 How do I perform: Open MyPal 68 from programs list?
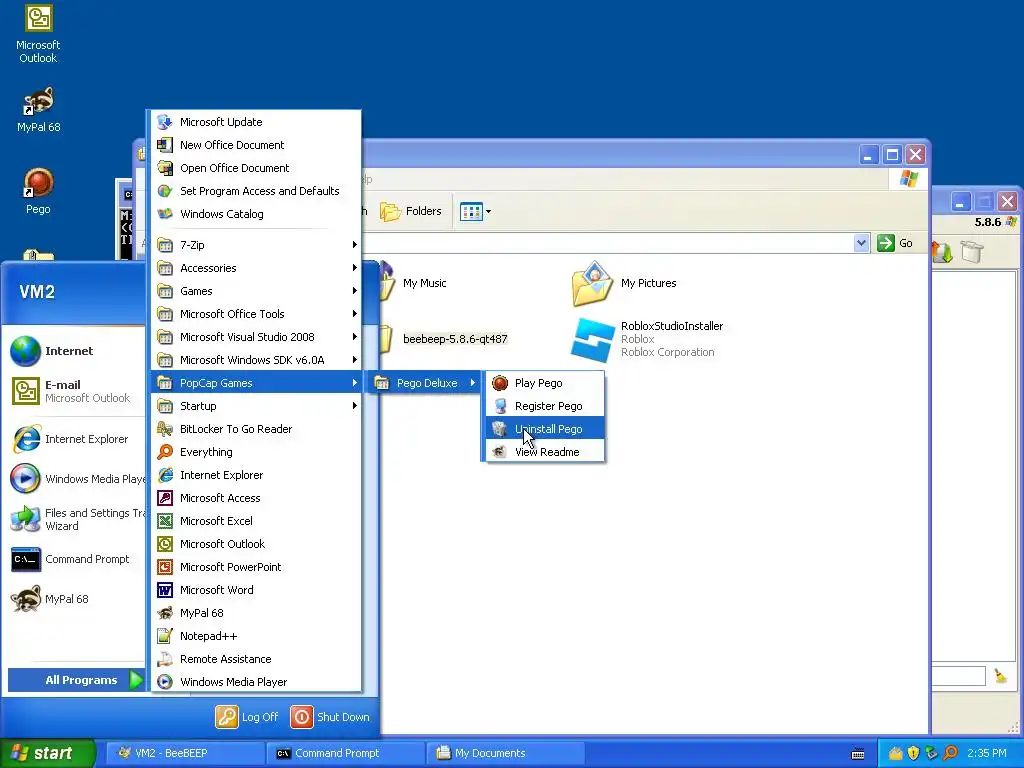click(256, 613)
